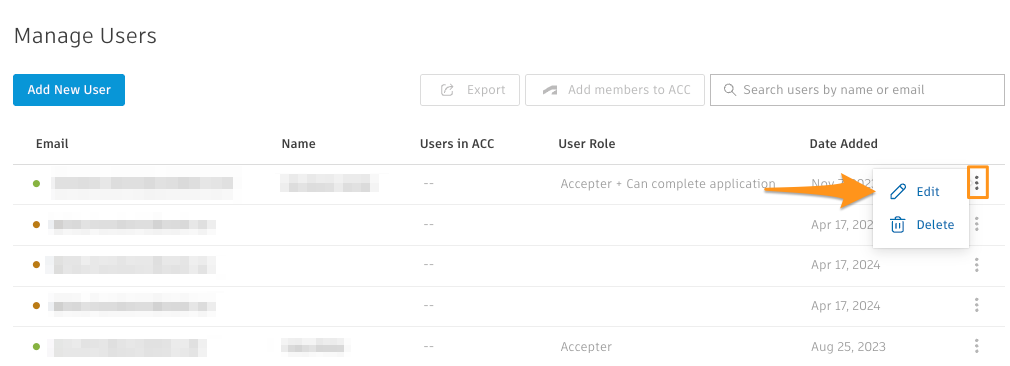Open three-dot menu for third user row

click(x=977, y=265)
